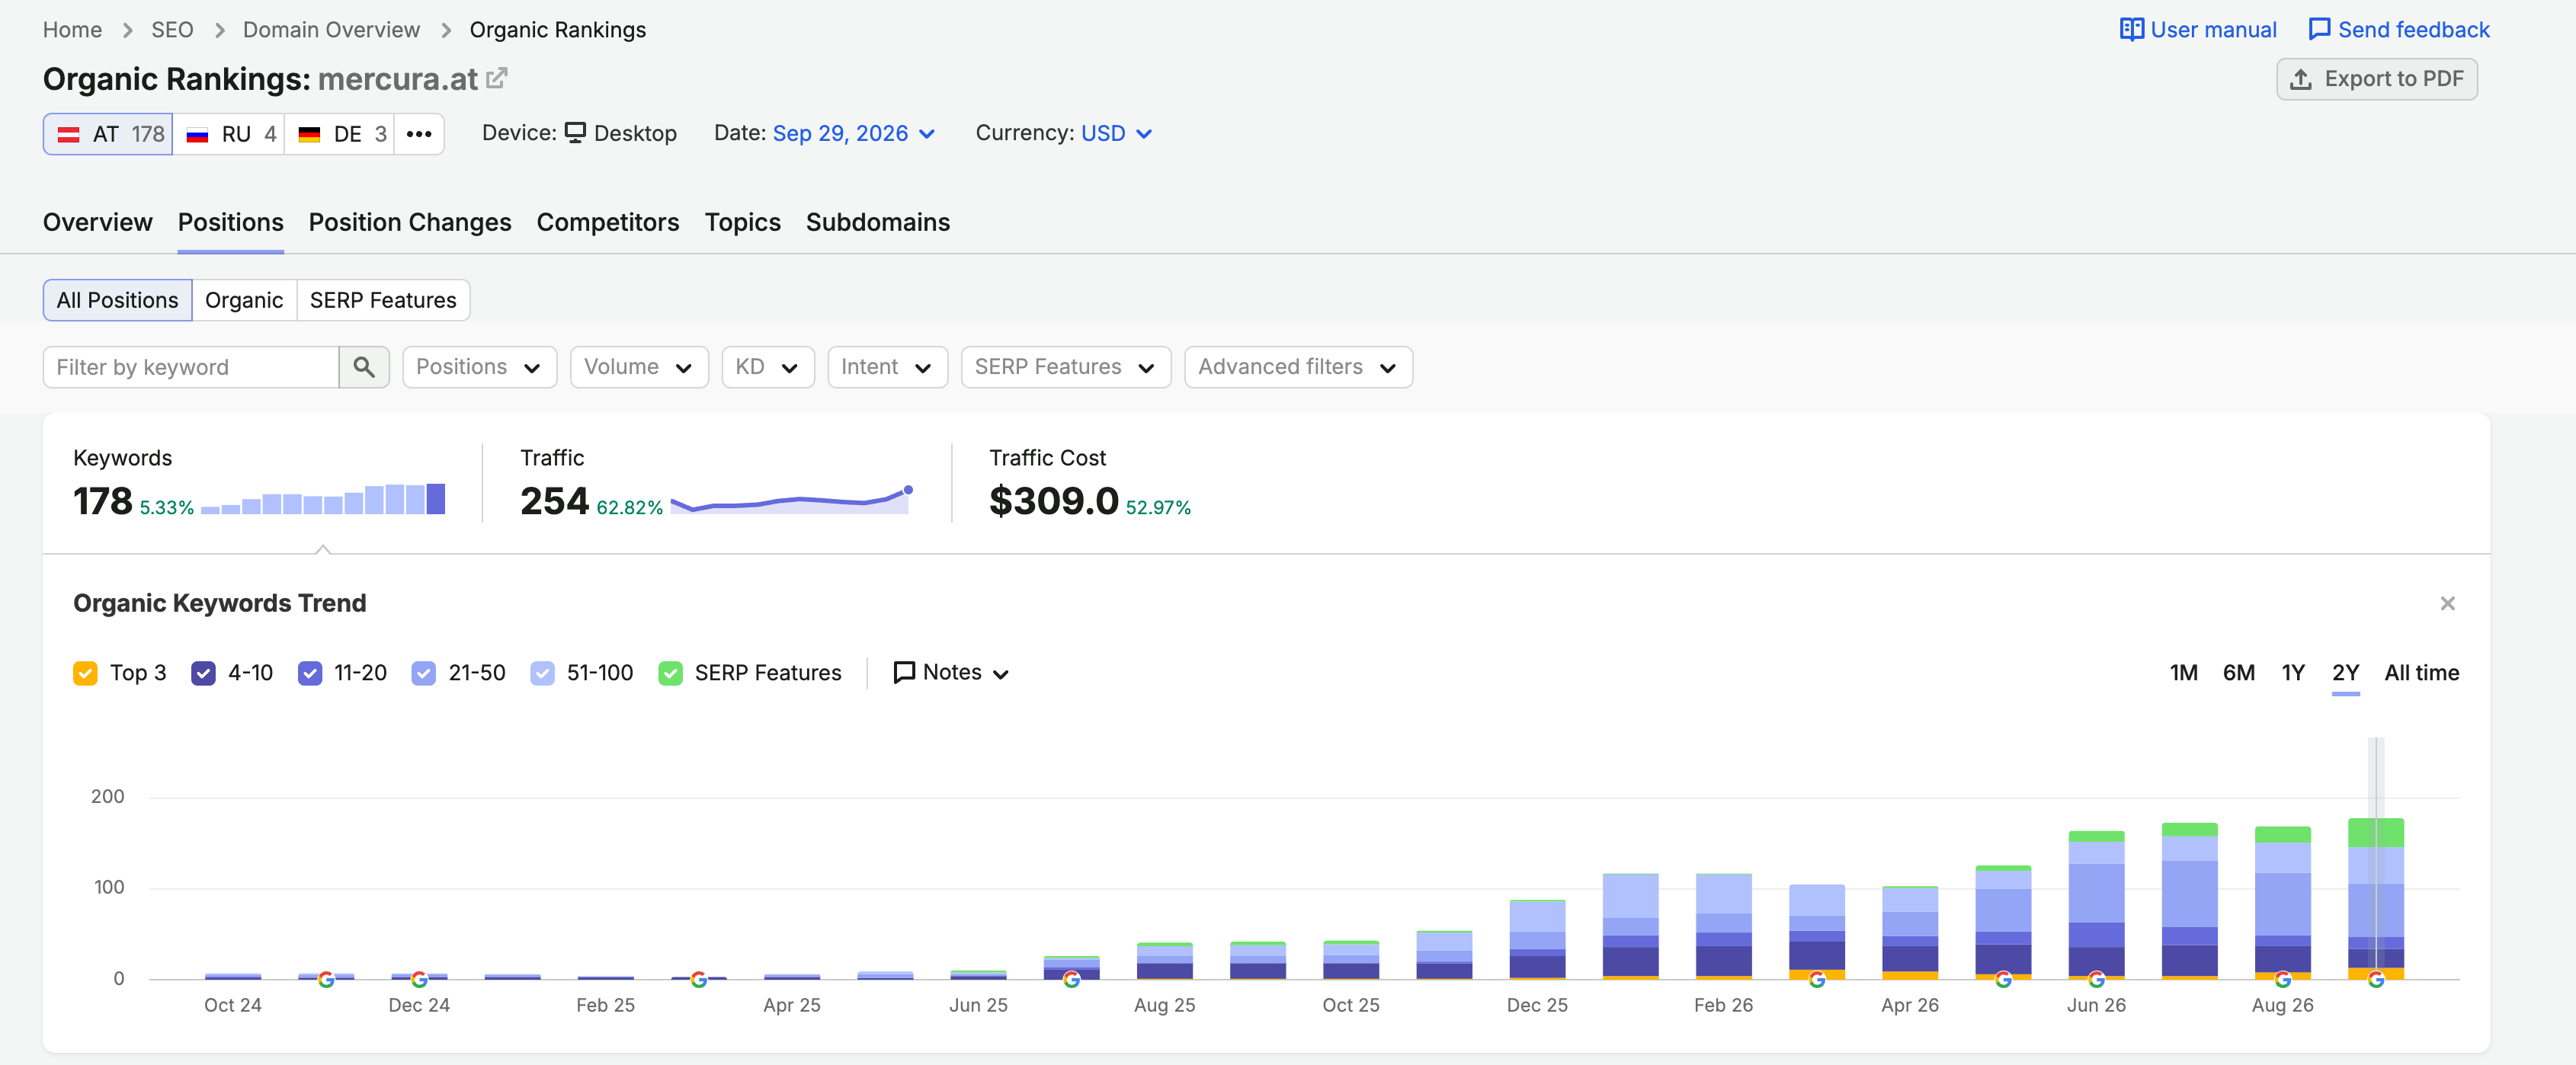Open the Competitors tab
This screenshot has width=2576, height=1065.
[x=608, y=222]
